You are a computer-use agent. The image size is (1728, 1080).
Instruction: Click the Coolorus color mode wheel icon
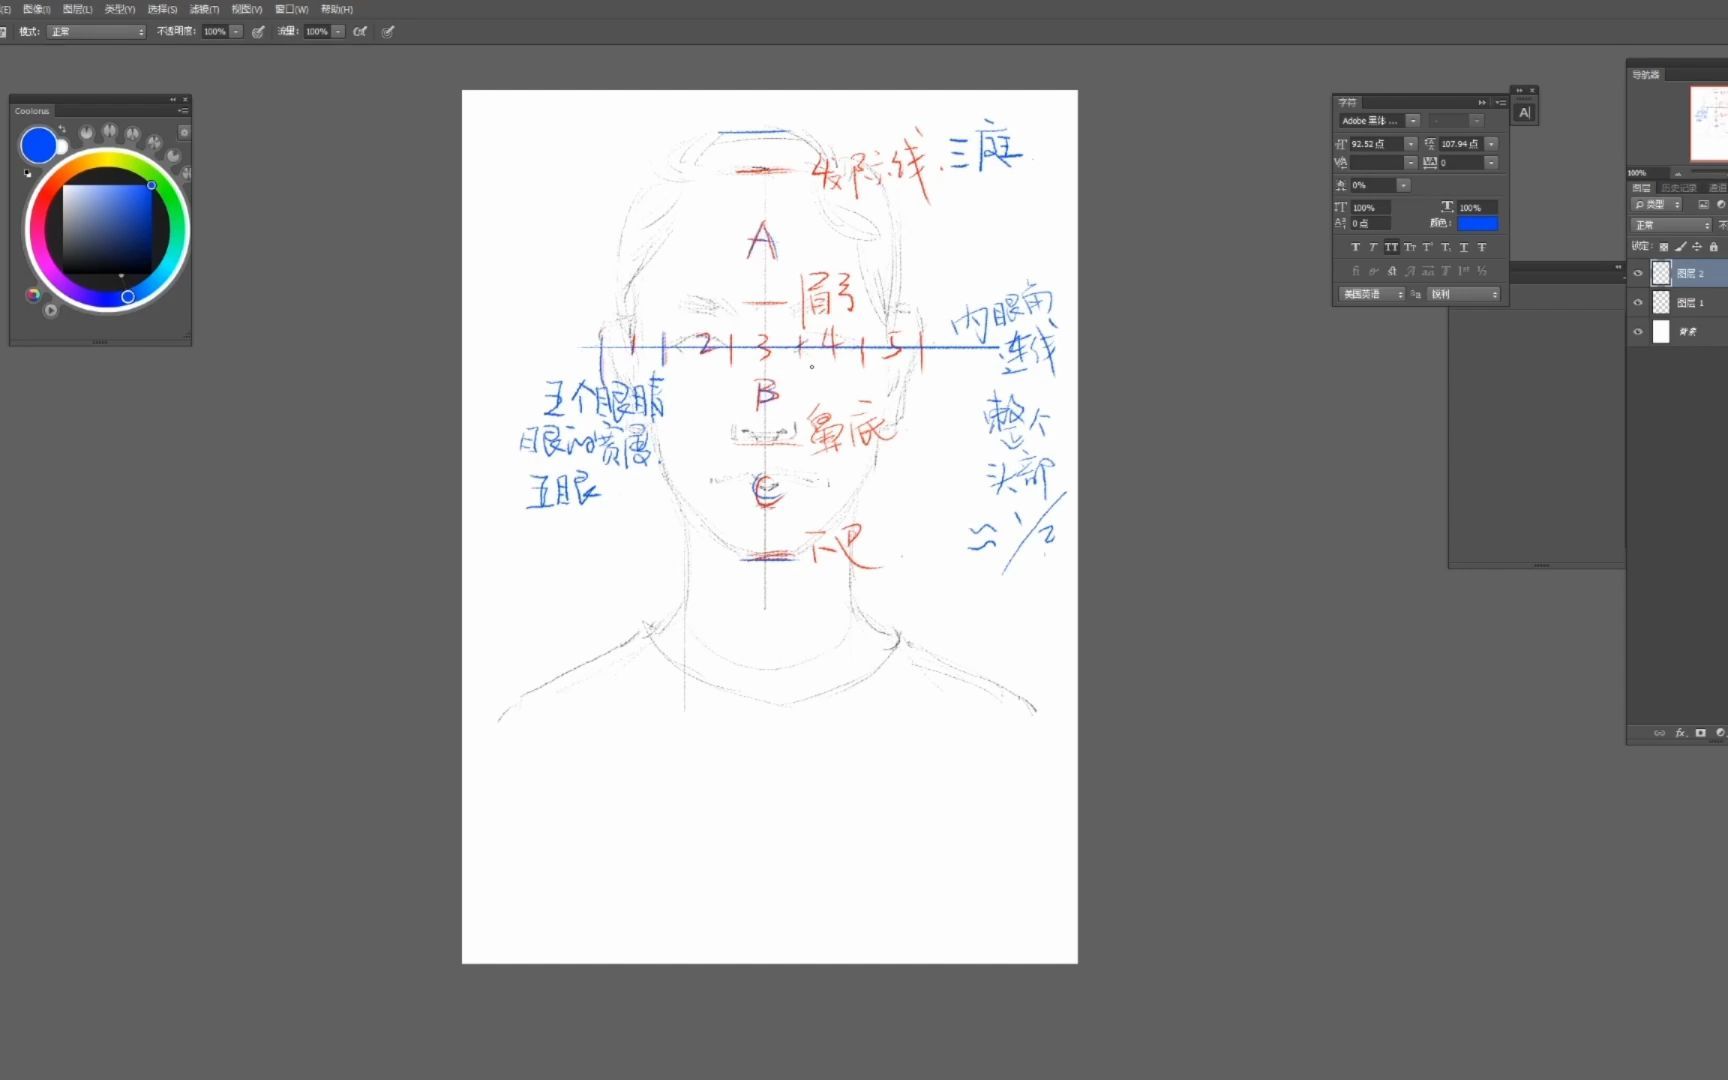(33, 295)
